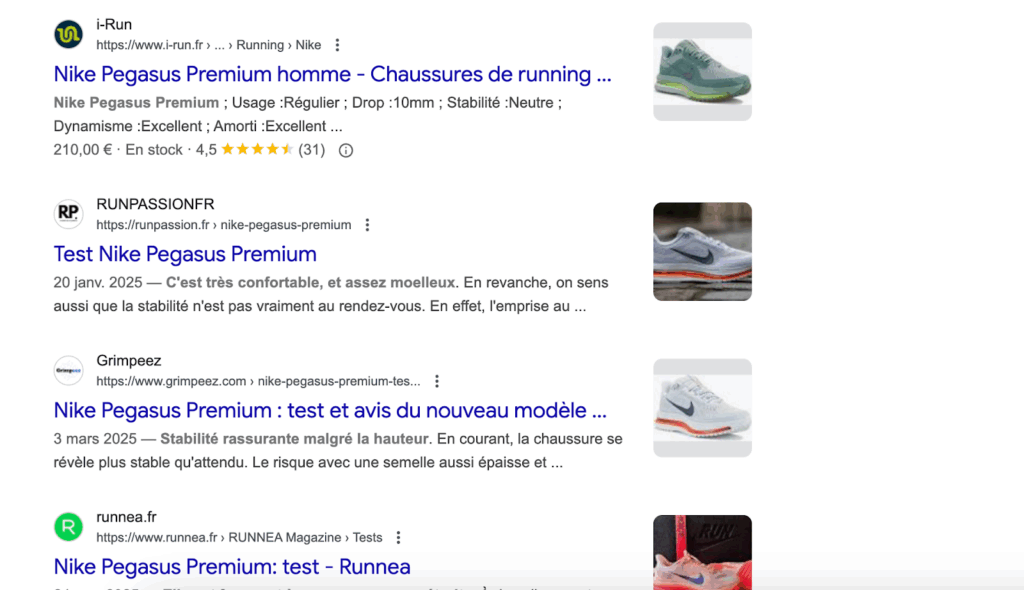Viewport: 1024px width, 590px height.
Task: Click the RUNPASSIONFR grey shoe thumbnail
Action: click(x=702, y=251)
